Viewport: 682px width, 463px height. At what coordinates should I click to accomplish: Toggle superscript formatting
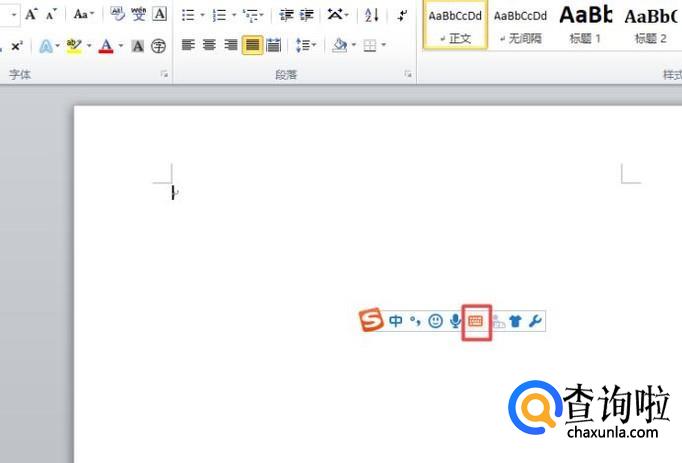point(17,46)
